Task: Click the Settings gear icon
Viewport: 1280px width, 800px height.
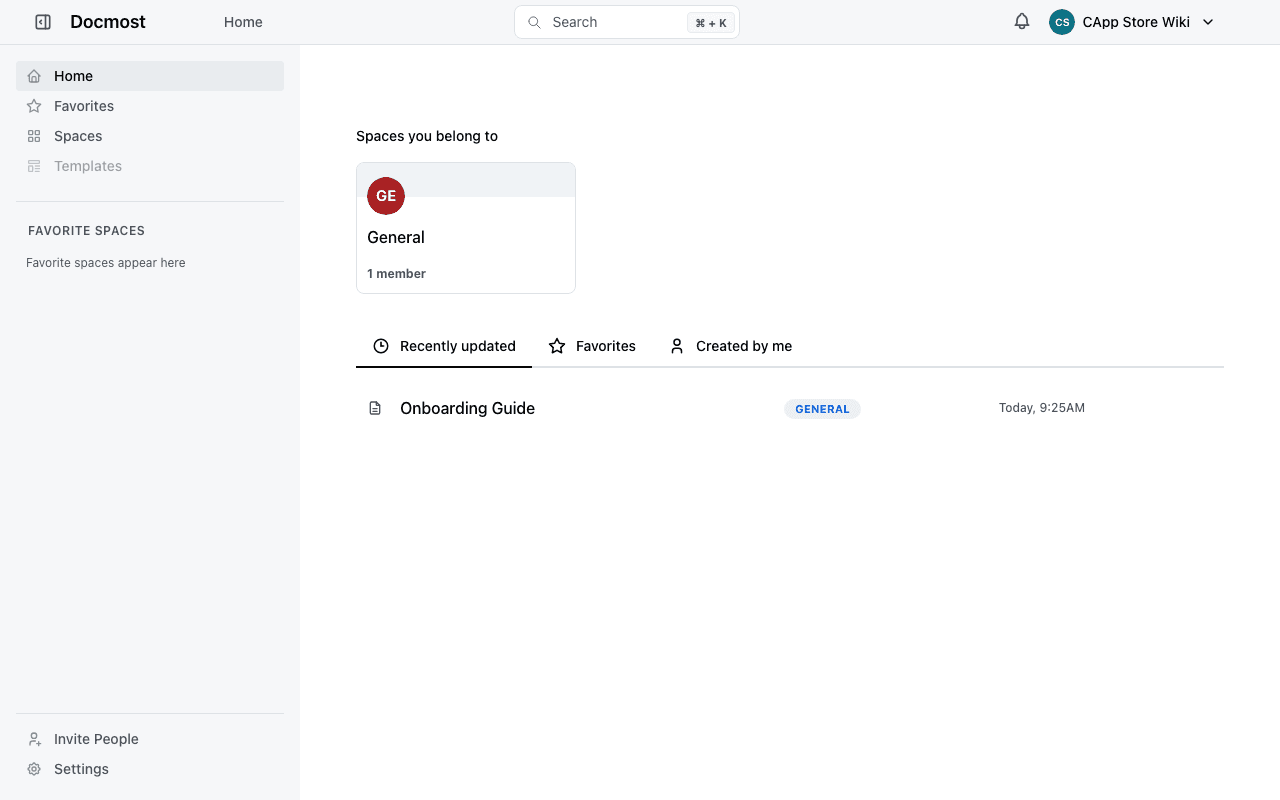Action: pyautogui.click(x=34, y=769)
